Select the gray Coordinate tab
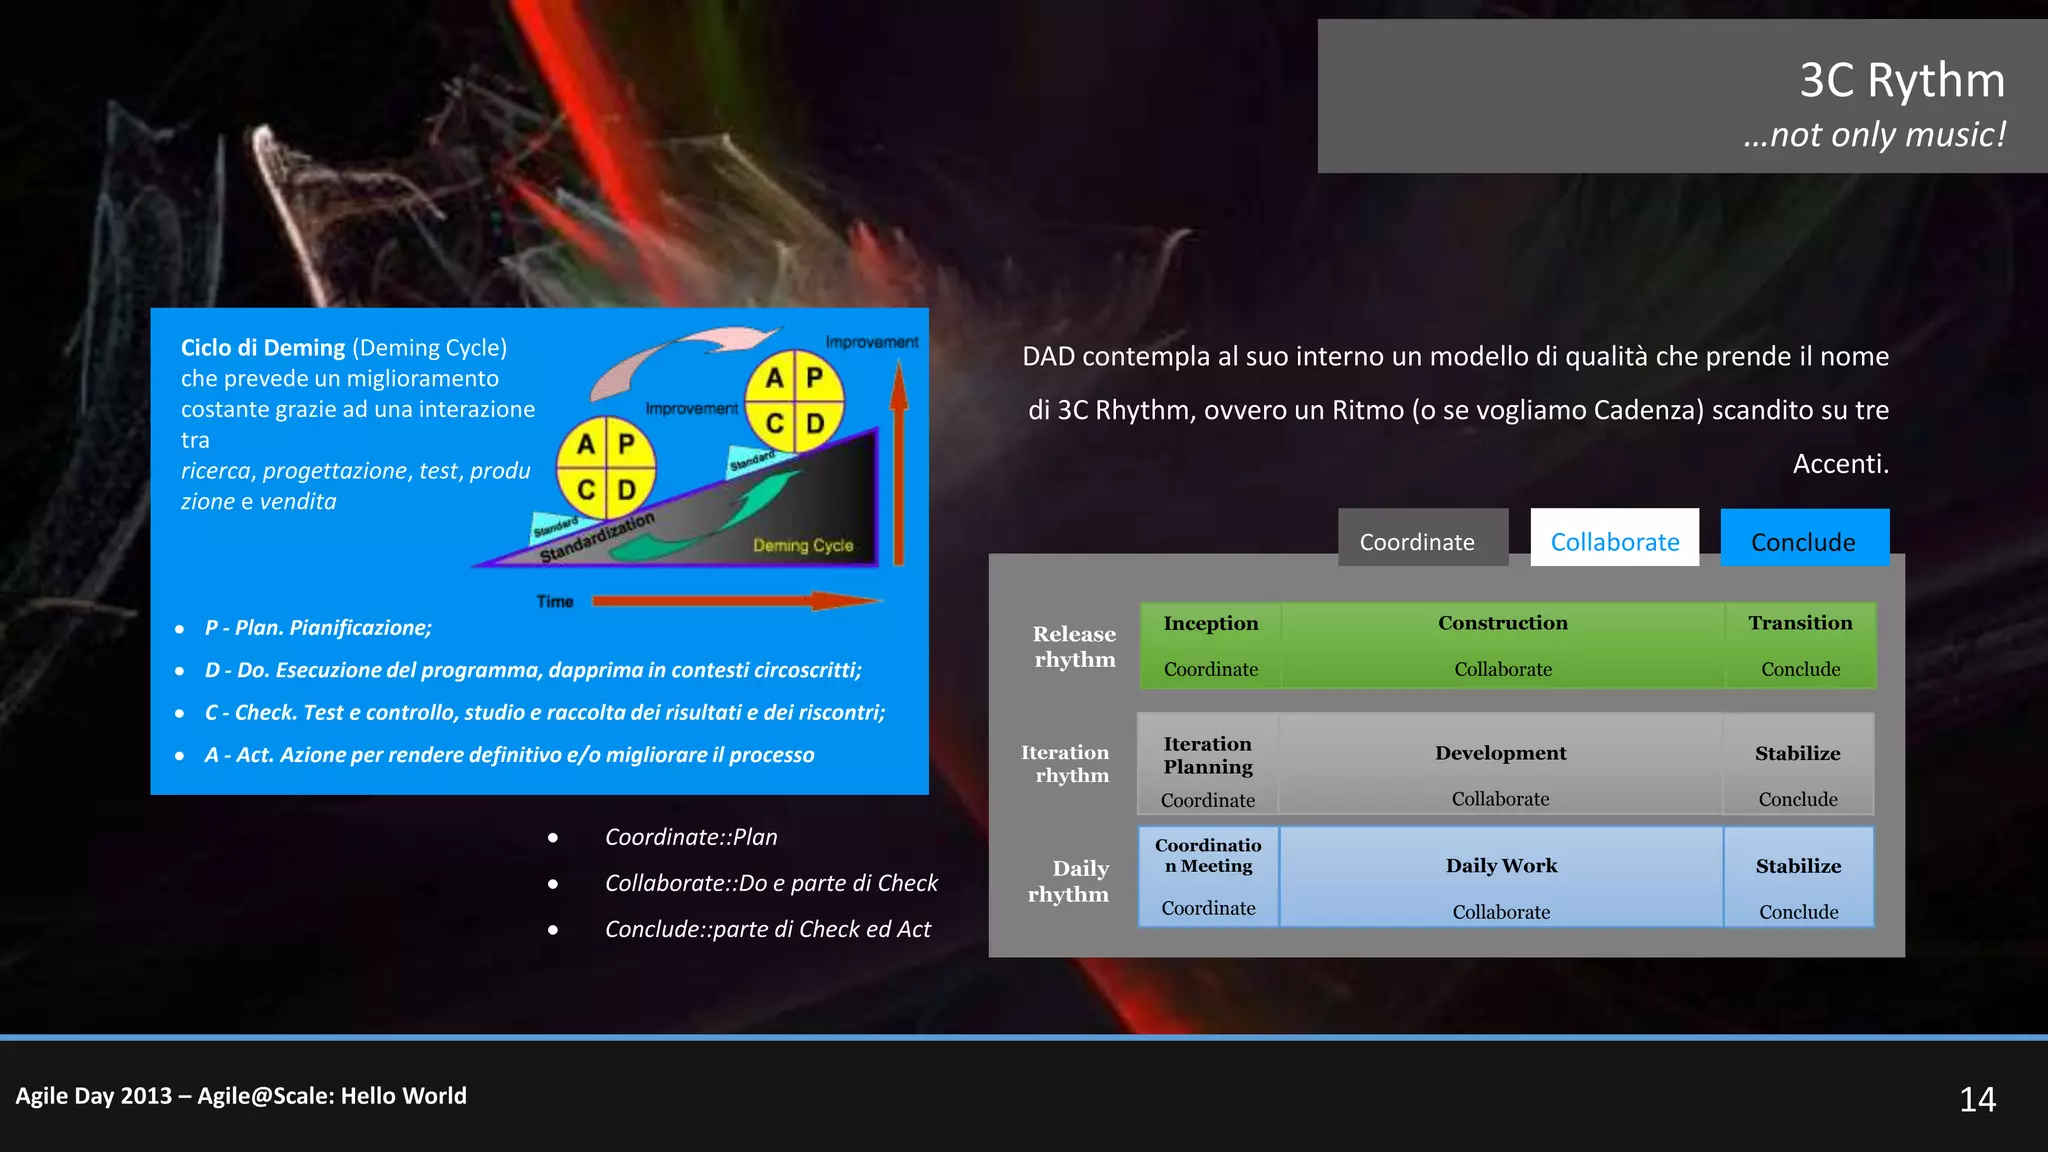Image resolution: width=2048 pixels, height=1152 pixels. (x=1423, y=538)
